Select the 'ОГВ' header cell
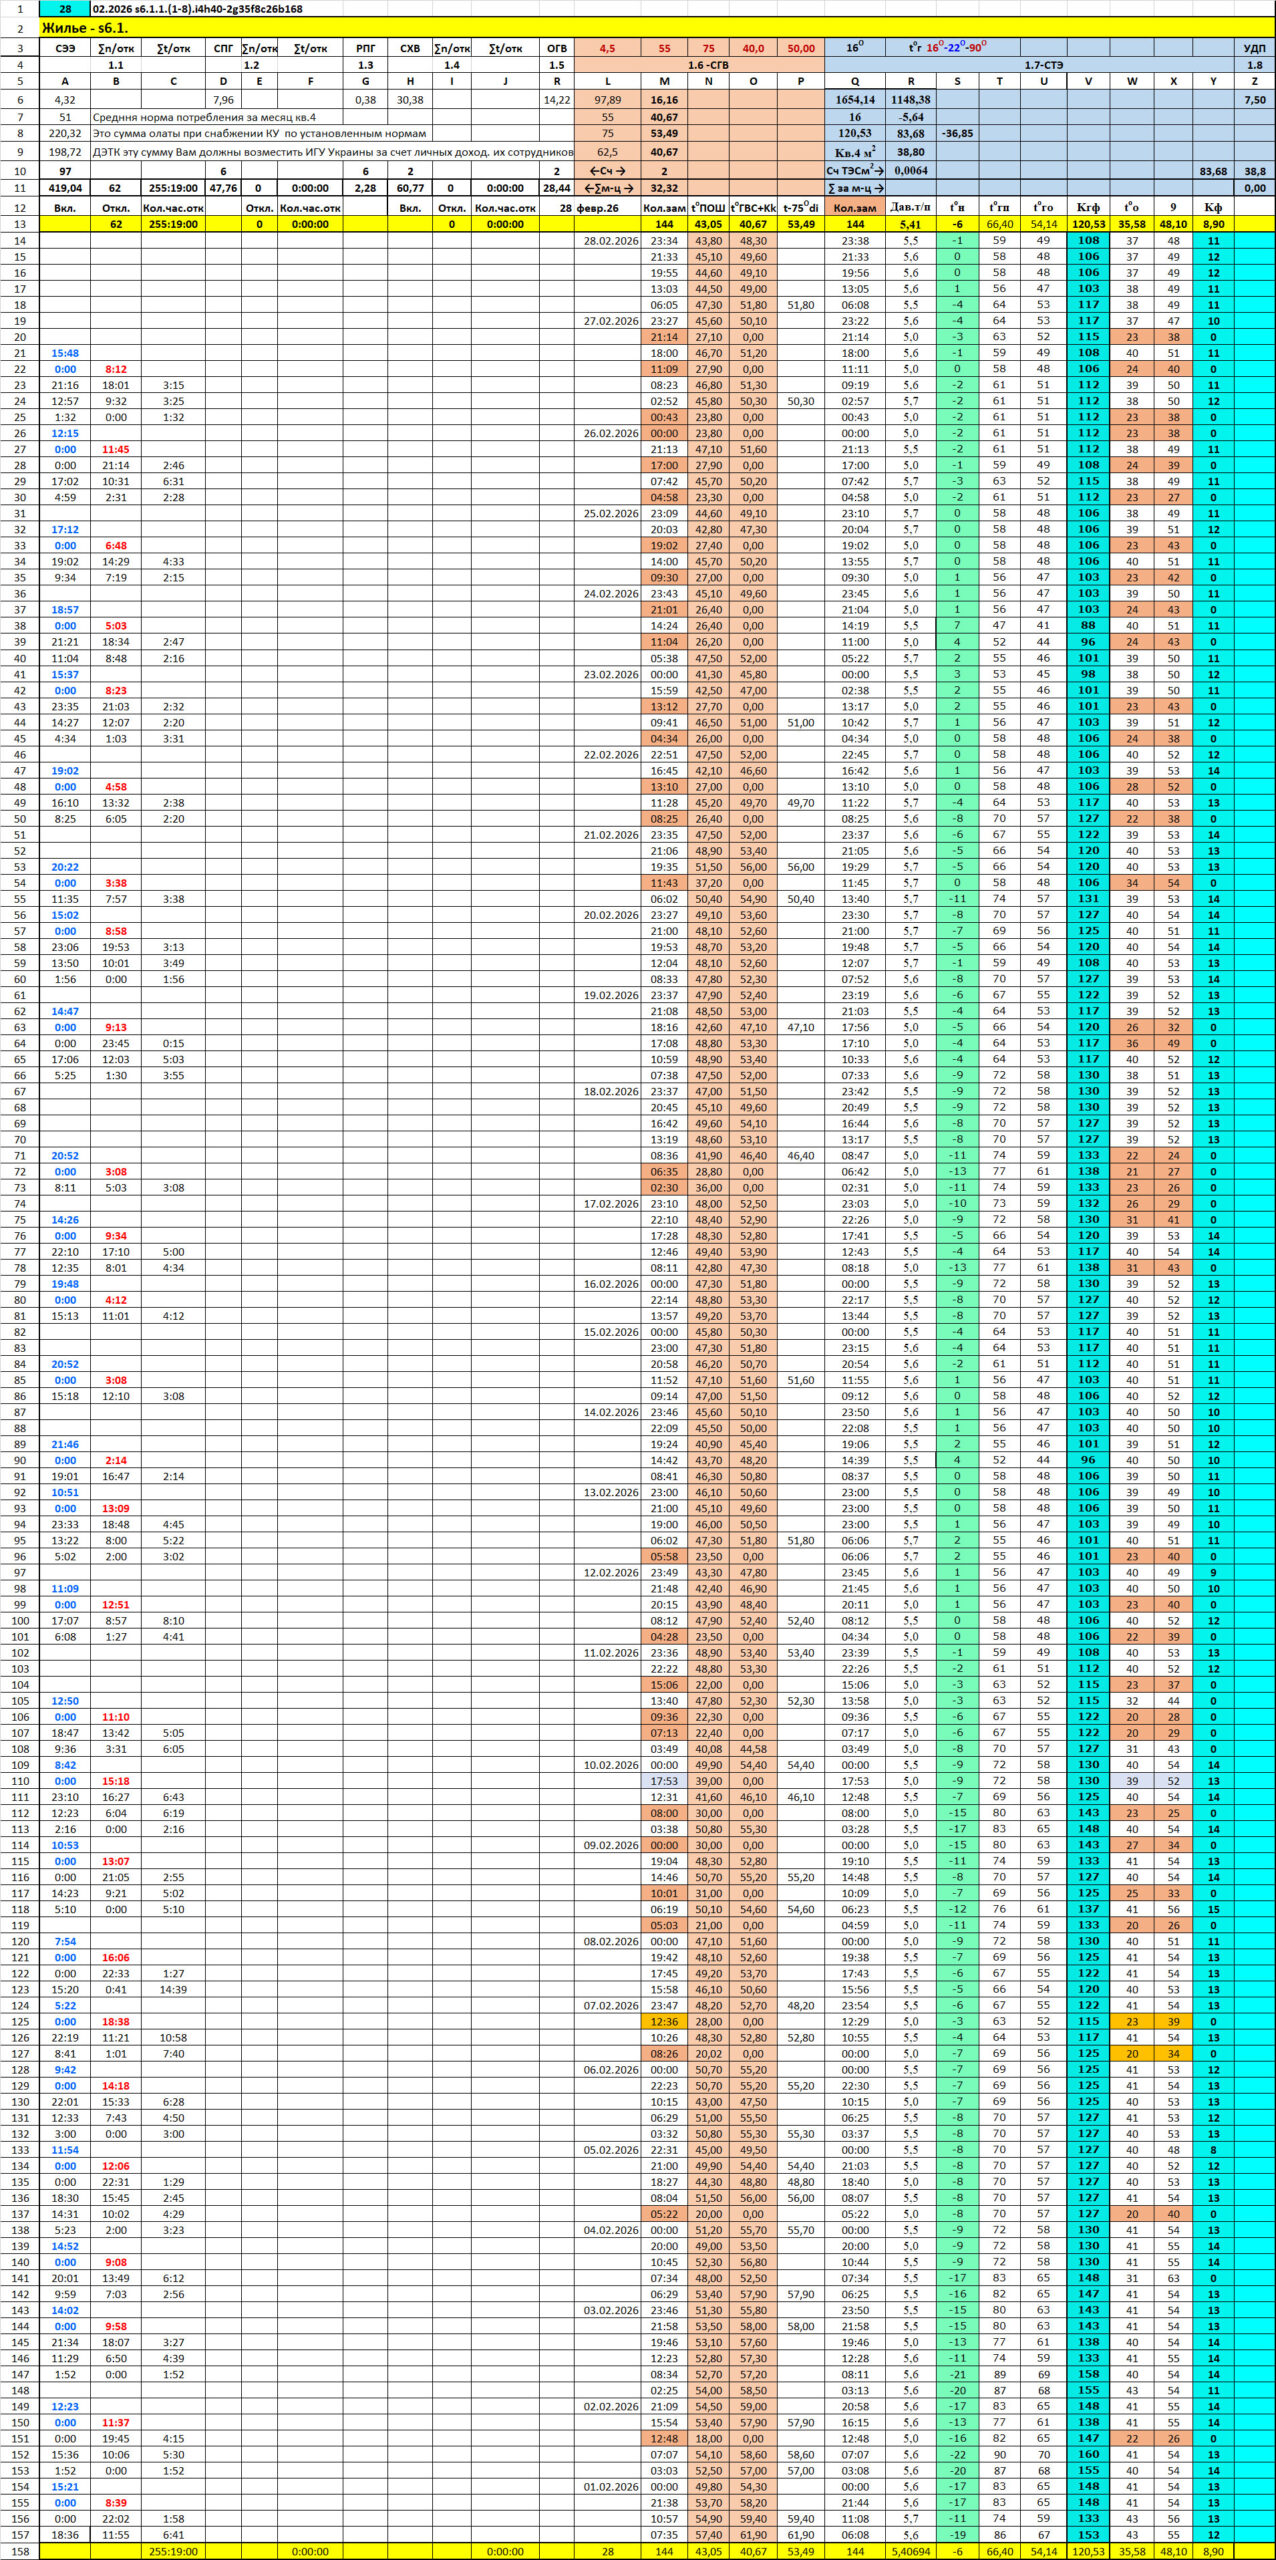Viewport: 1276px width, 2560px height. (557, 48)
